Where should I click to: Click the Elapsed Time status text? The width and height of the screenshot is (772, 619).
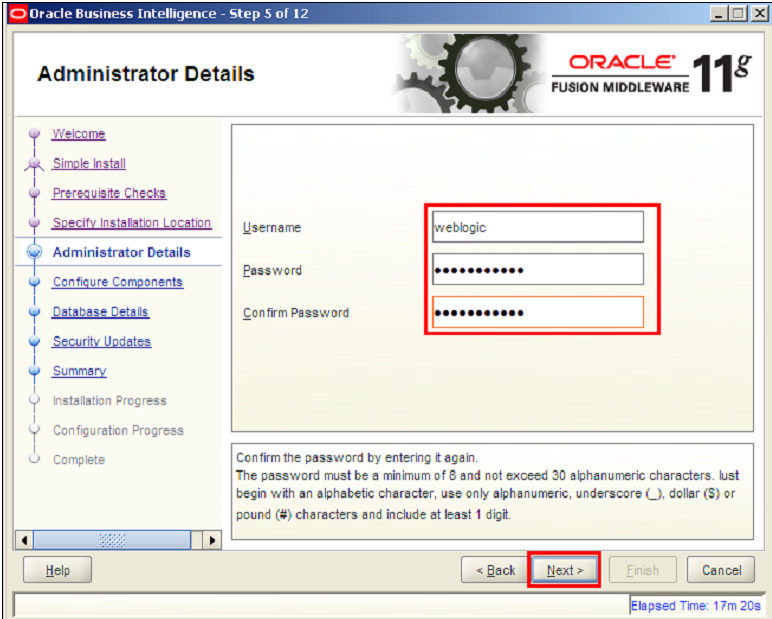[696, 605]
